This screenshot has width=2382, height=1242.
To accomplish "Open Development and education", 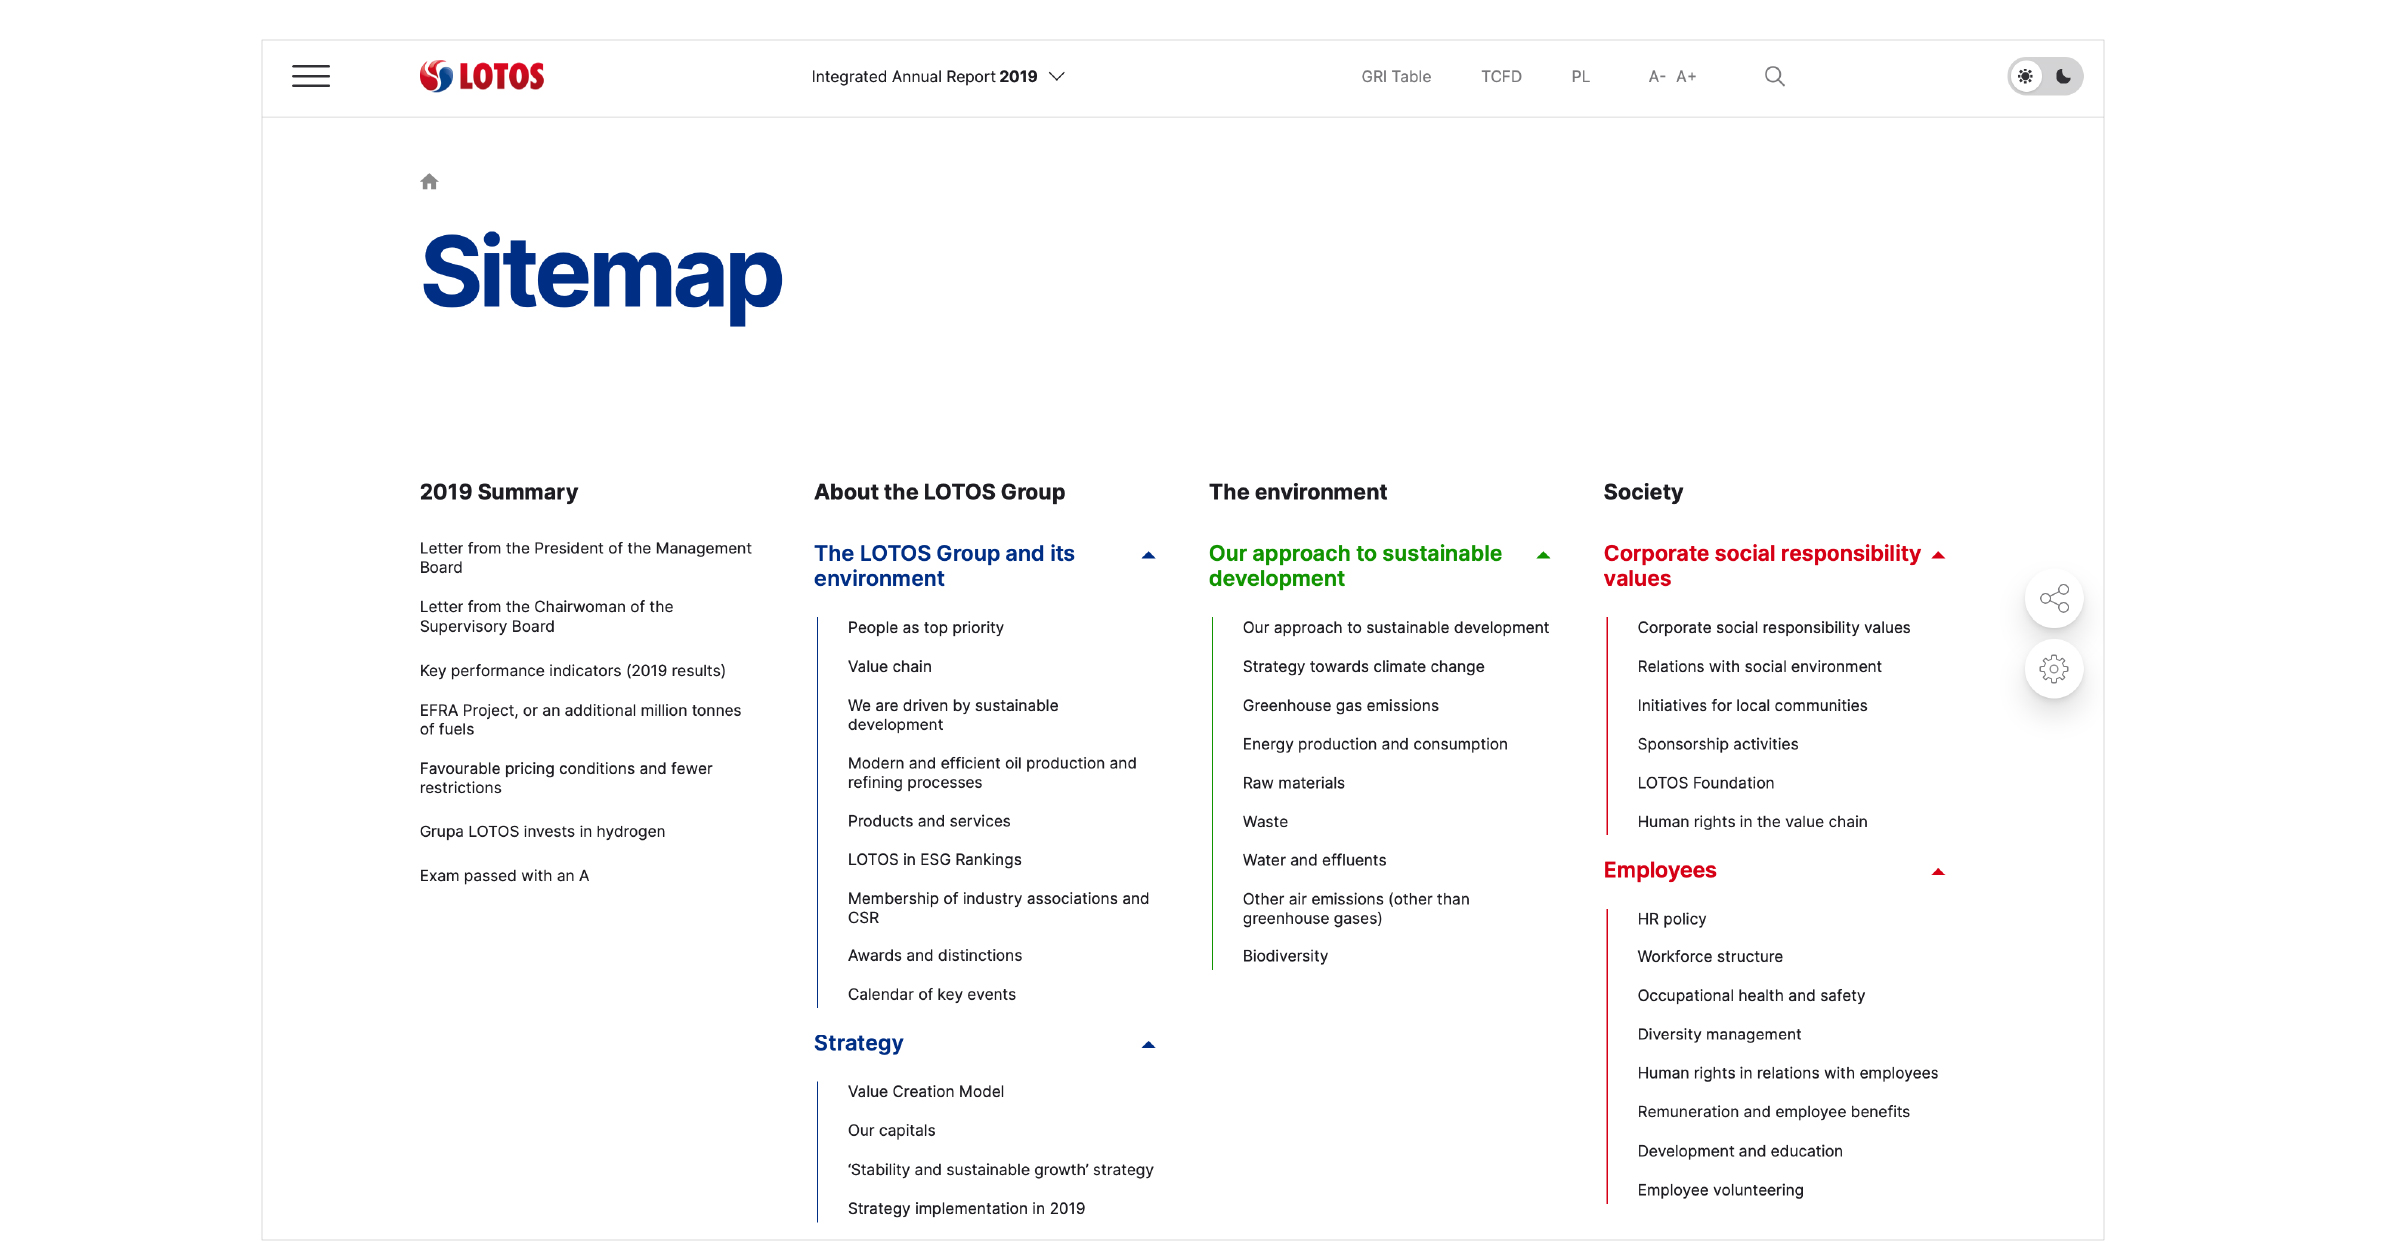I will pos(1741,1152).
